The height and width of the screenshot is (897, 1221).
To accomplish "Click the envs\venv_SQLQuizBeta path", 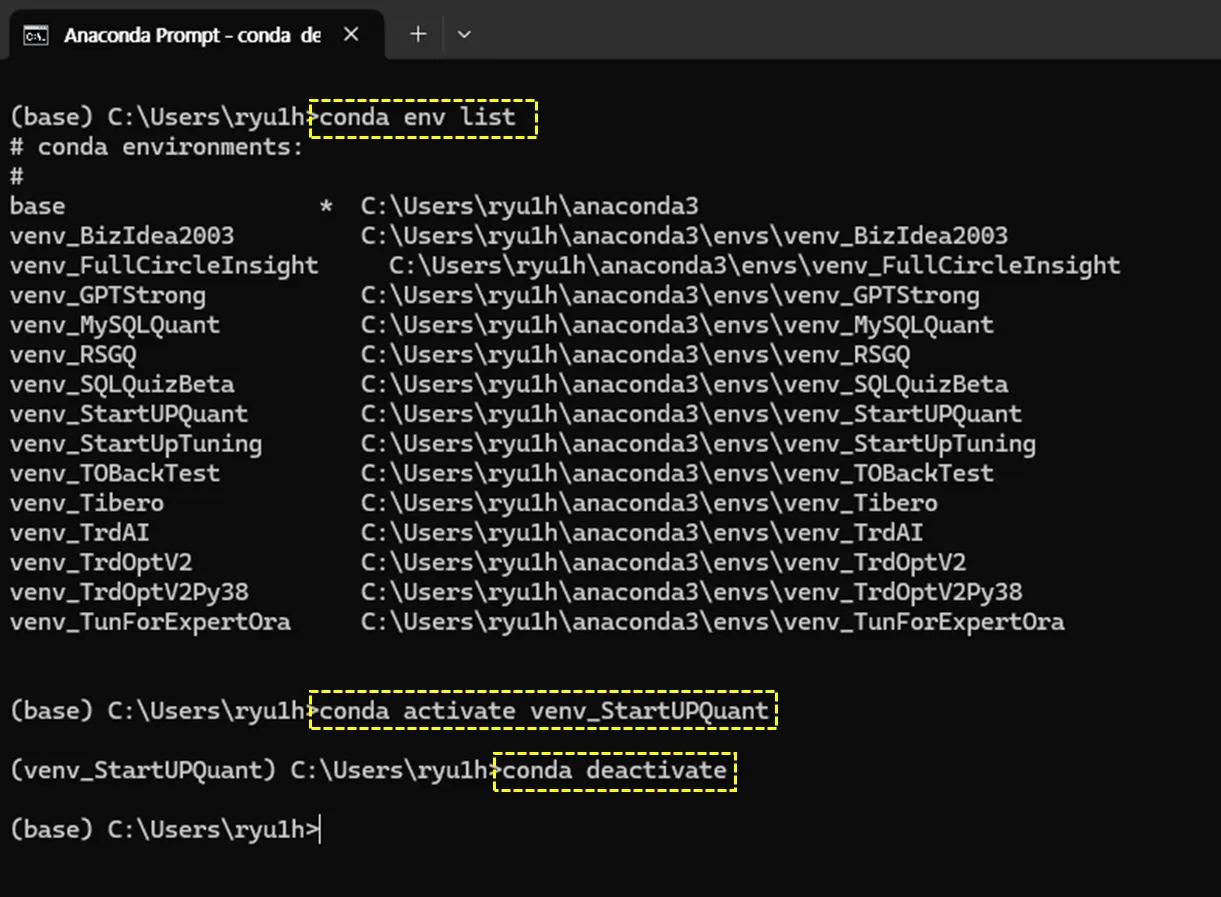I will pyautogui.click(x=685, y=384).
